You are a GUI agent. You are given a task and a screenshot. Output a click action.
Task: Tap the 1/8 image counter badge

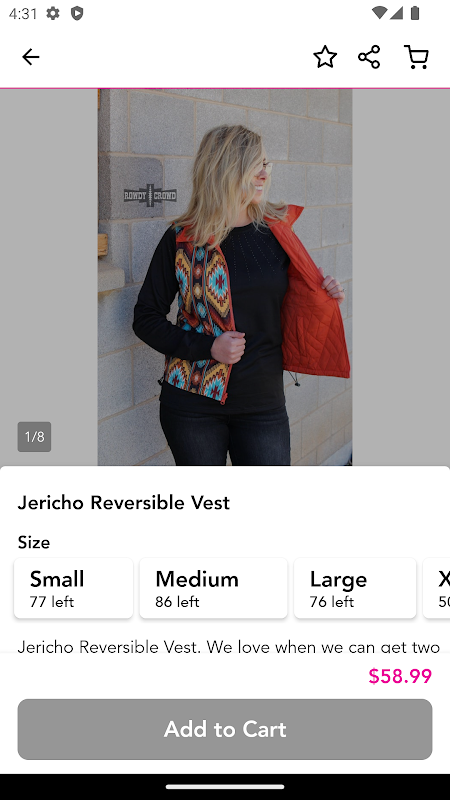pyautogui.click(x=34, y=437)
